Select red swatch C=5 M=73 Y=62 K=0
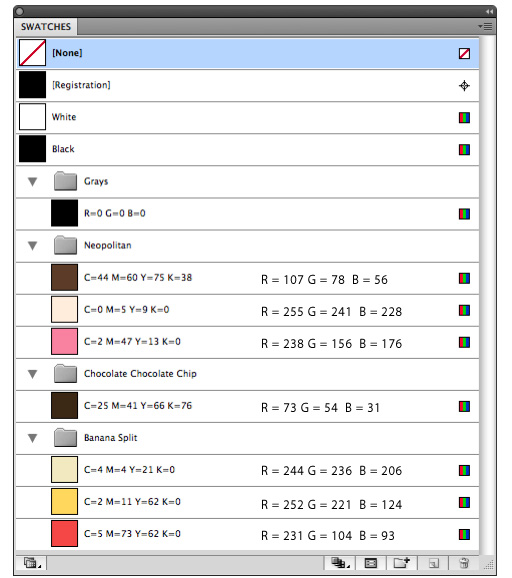The width and height of the screenshot is (512, 578). pos(247,534)
